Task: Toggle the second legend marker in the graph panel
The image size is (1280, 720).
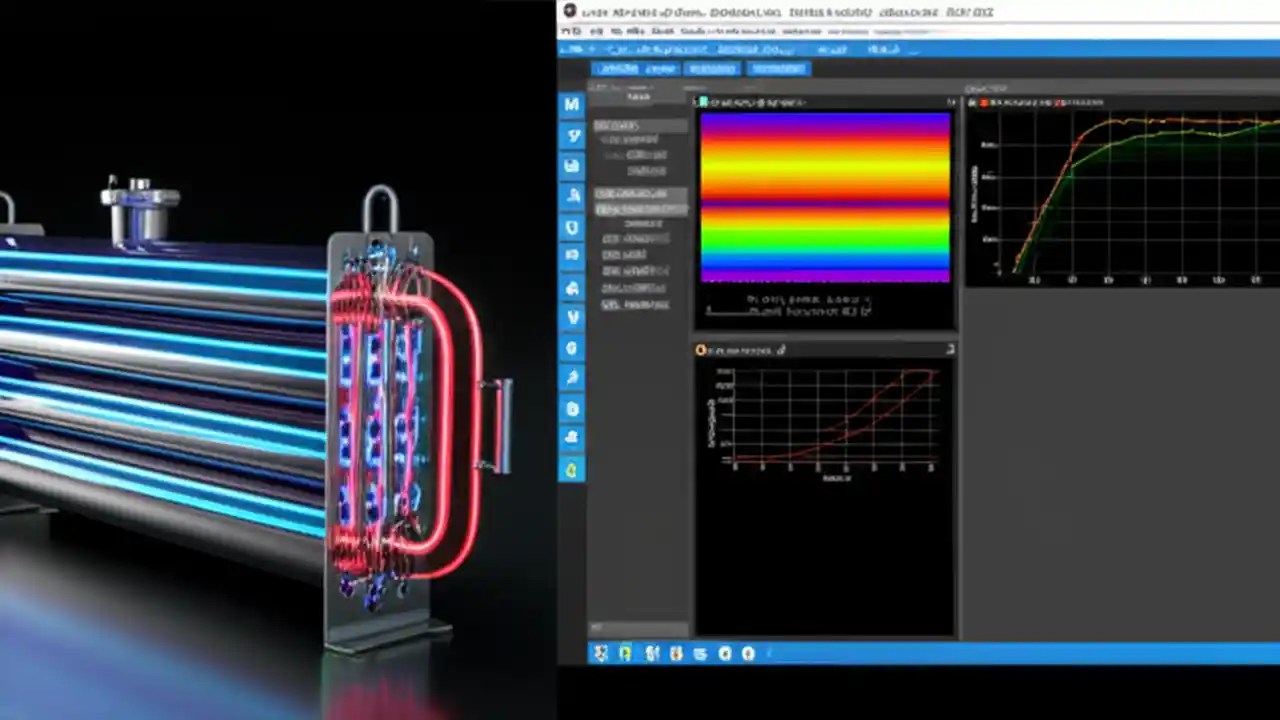Action: (x=1058, y=103)
